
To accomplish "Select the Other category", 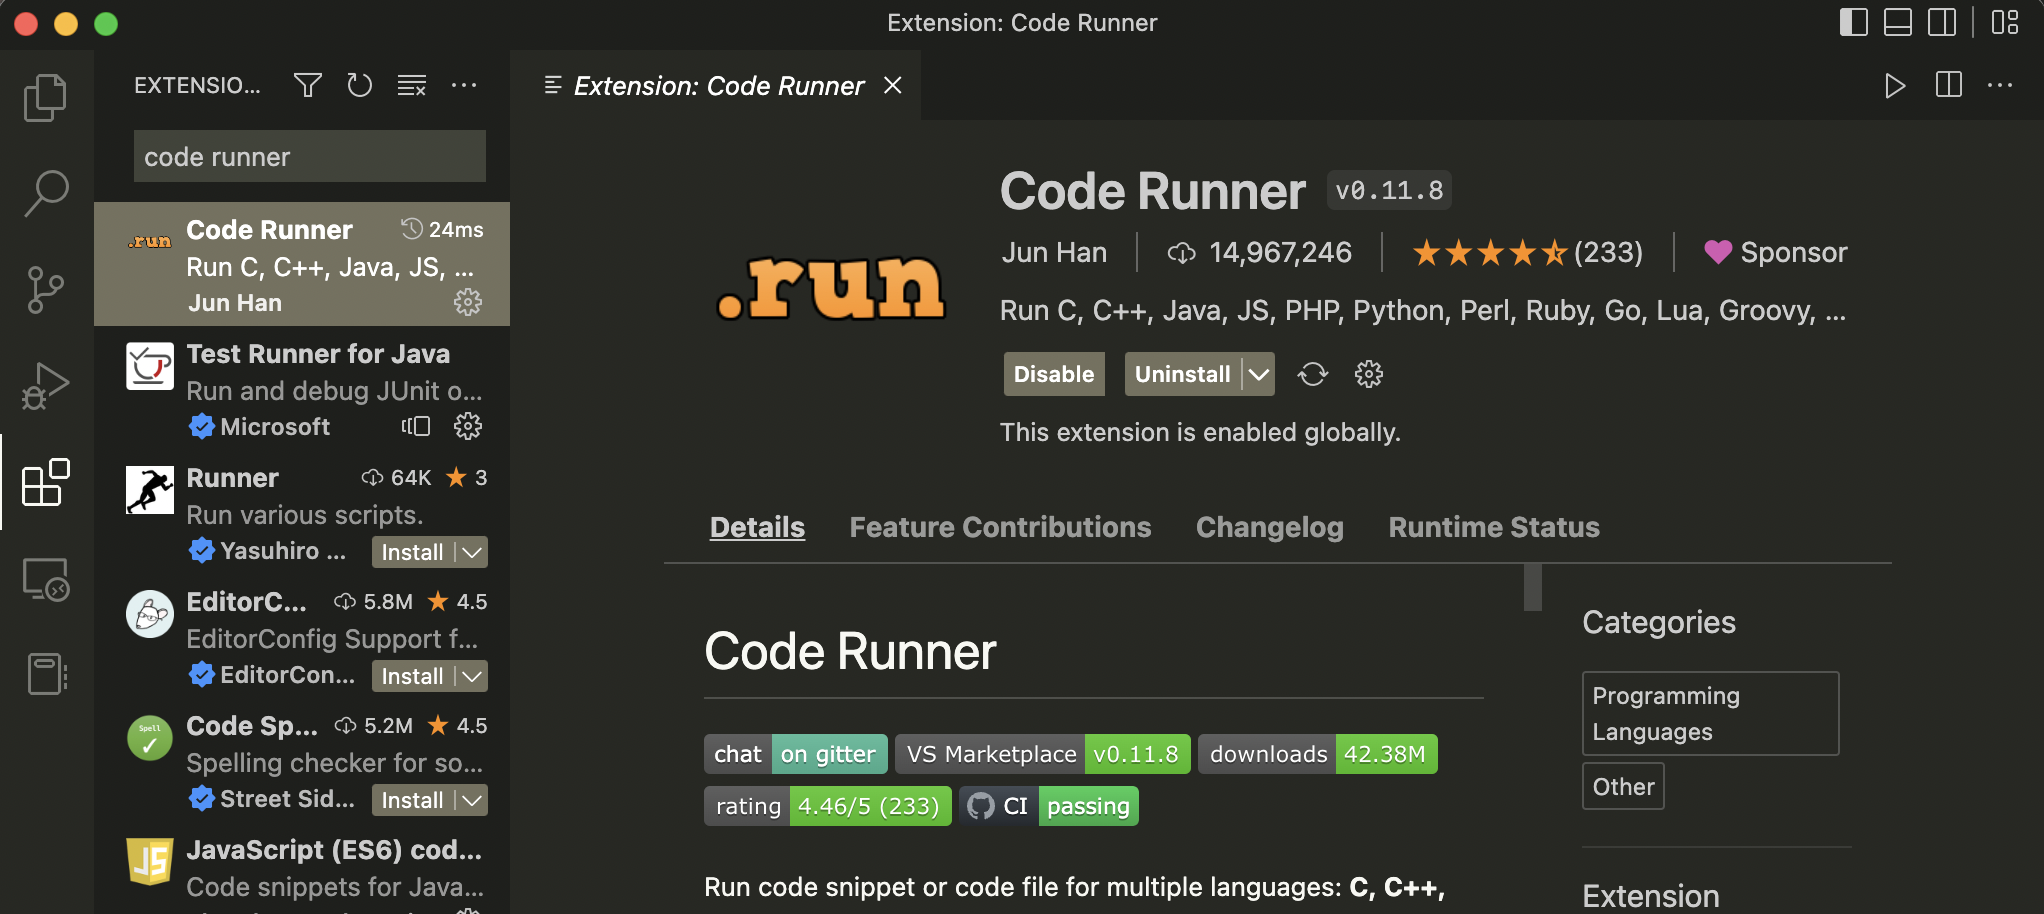I will [x=1623, y=786].
